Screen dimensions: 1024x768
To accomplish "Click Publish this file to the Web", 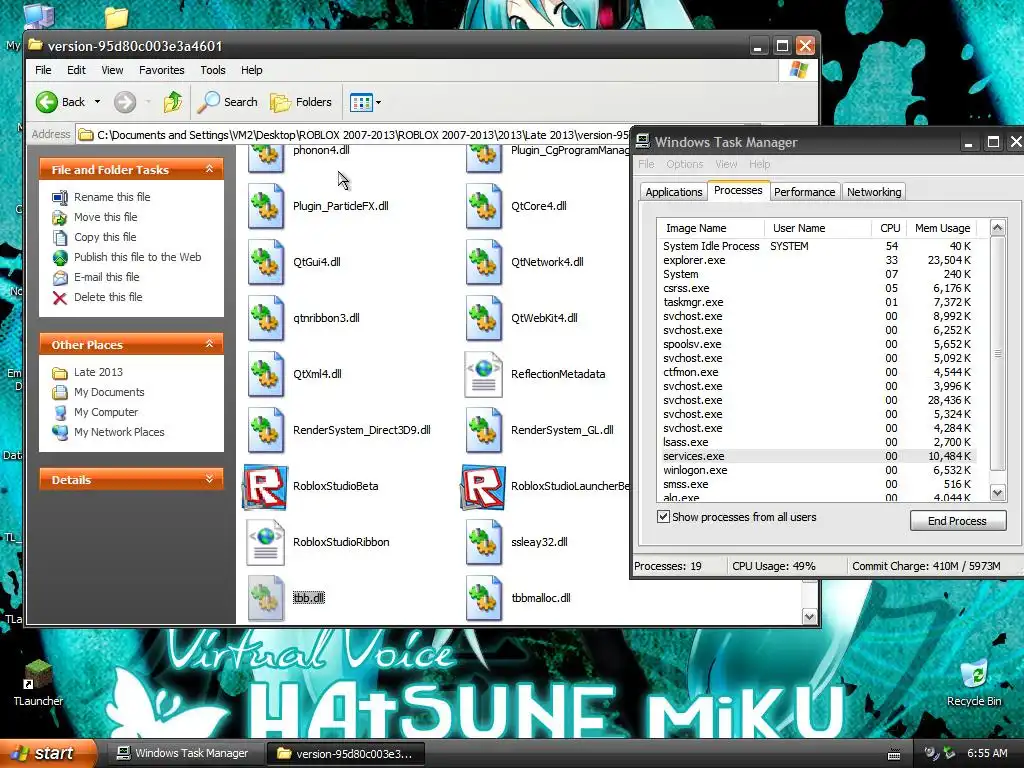I will 137,257.
